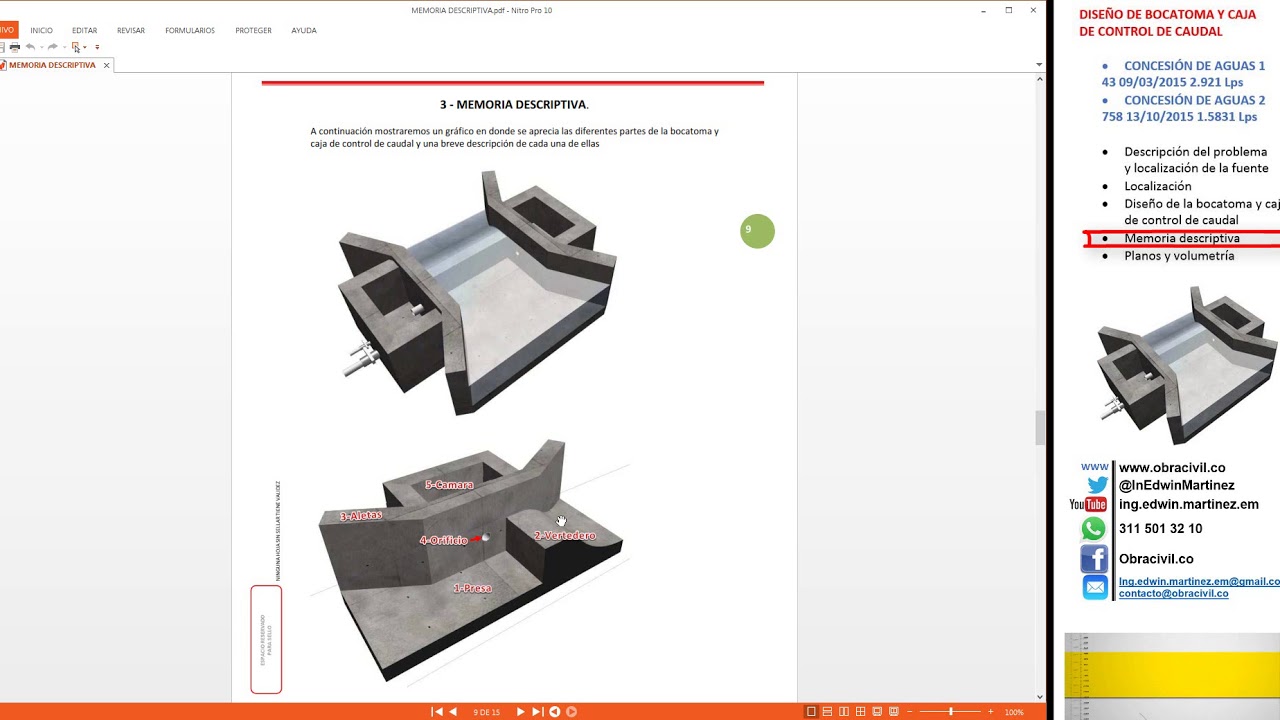Go to the first page
The width and height of the screenshot is (1280, 720).
point(436,711)
